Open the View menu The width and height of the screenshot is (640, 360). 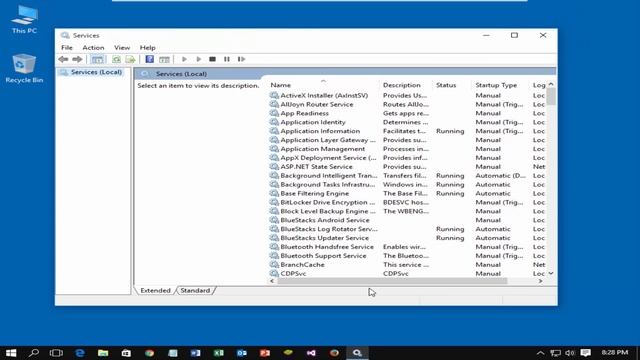tap(122, 47)
